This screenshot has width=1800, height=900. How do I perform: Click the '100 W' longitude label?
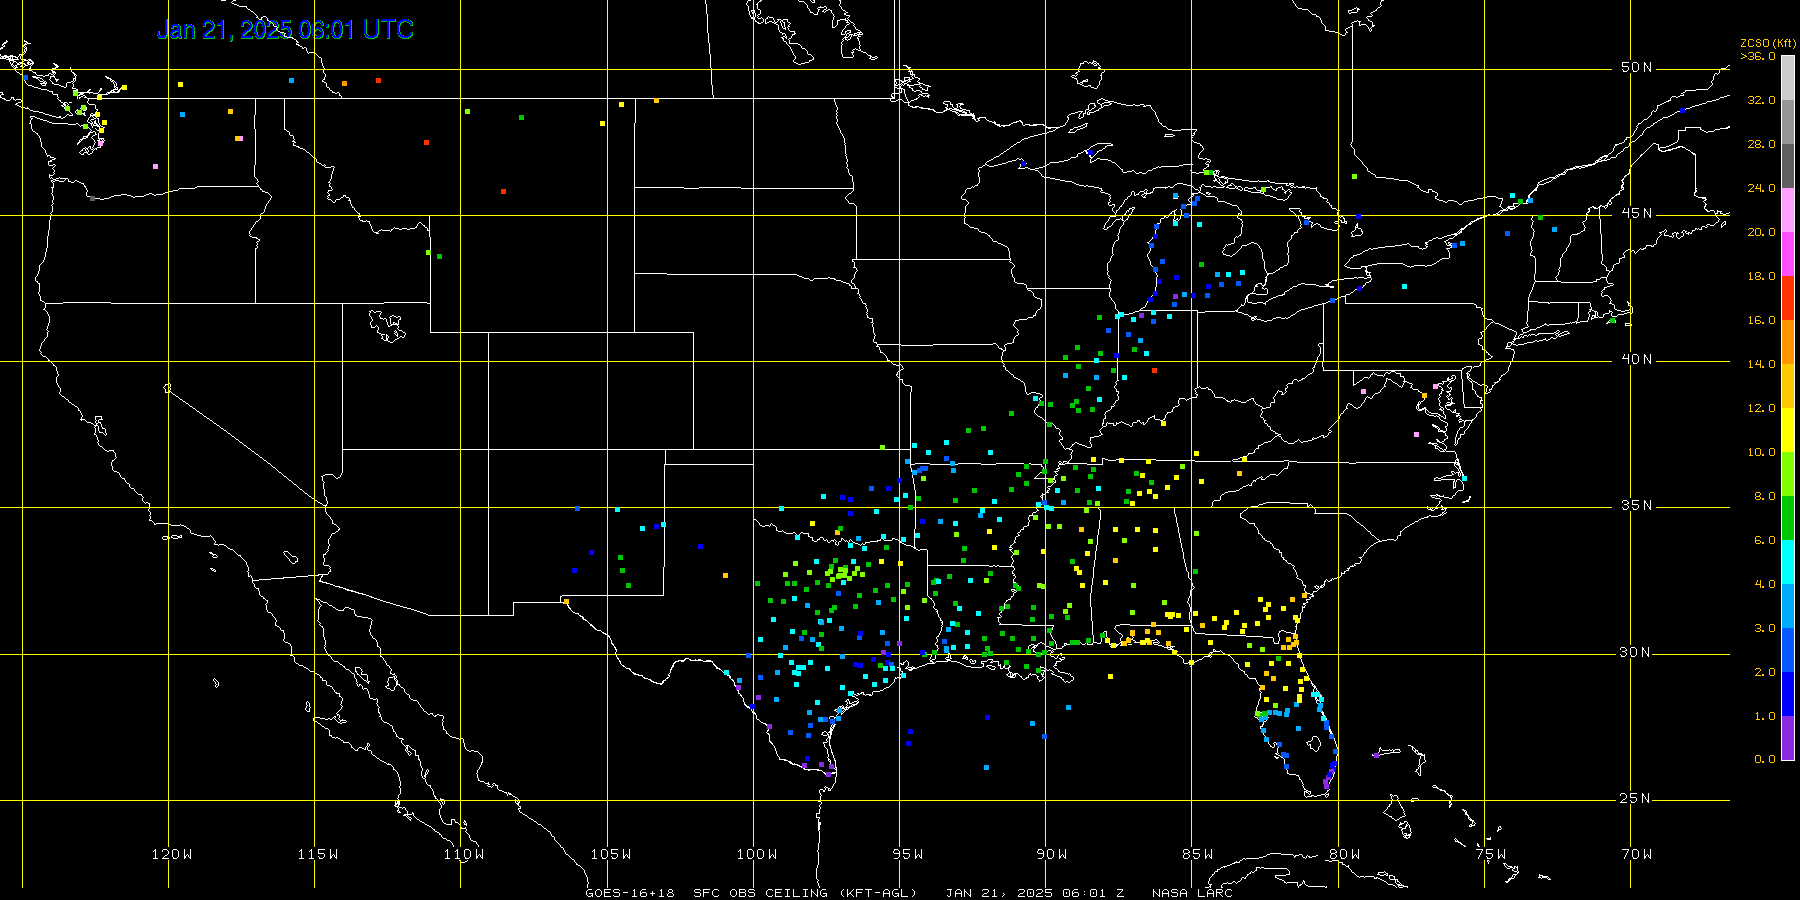click(757, 854)
